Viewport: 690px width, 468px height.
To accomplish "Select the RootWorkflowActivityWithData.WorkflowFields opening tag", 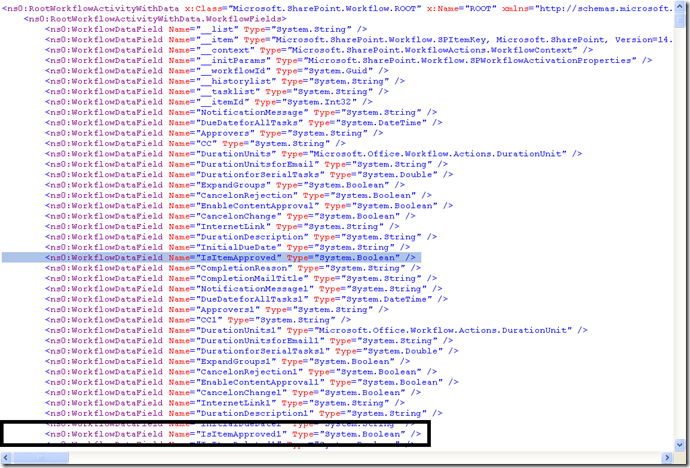I will (x=155, y=19).
